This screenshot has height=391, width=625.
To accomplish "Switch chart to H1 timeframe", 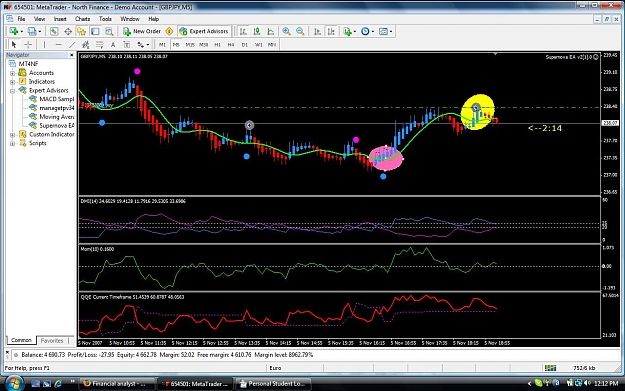I will (x=217, y=45).
